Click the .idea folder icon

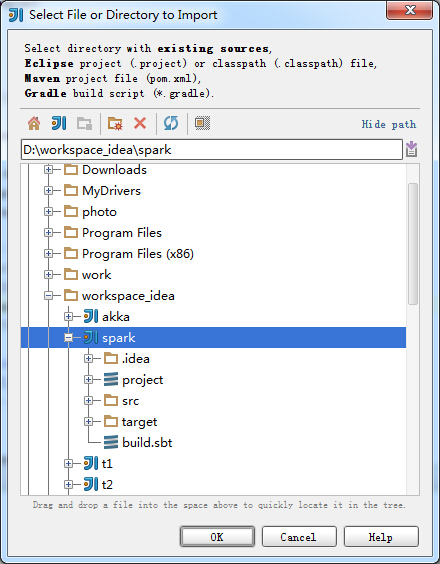pyautogui.click(x=111, y=358)
